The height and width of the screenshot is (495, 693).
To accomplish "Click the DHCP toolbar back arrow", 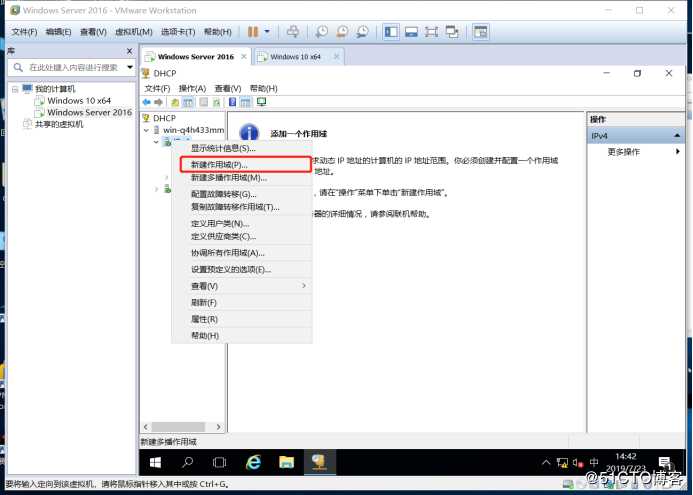I will (x=147, y=103).
